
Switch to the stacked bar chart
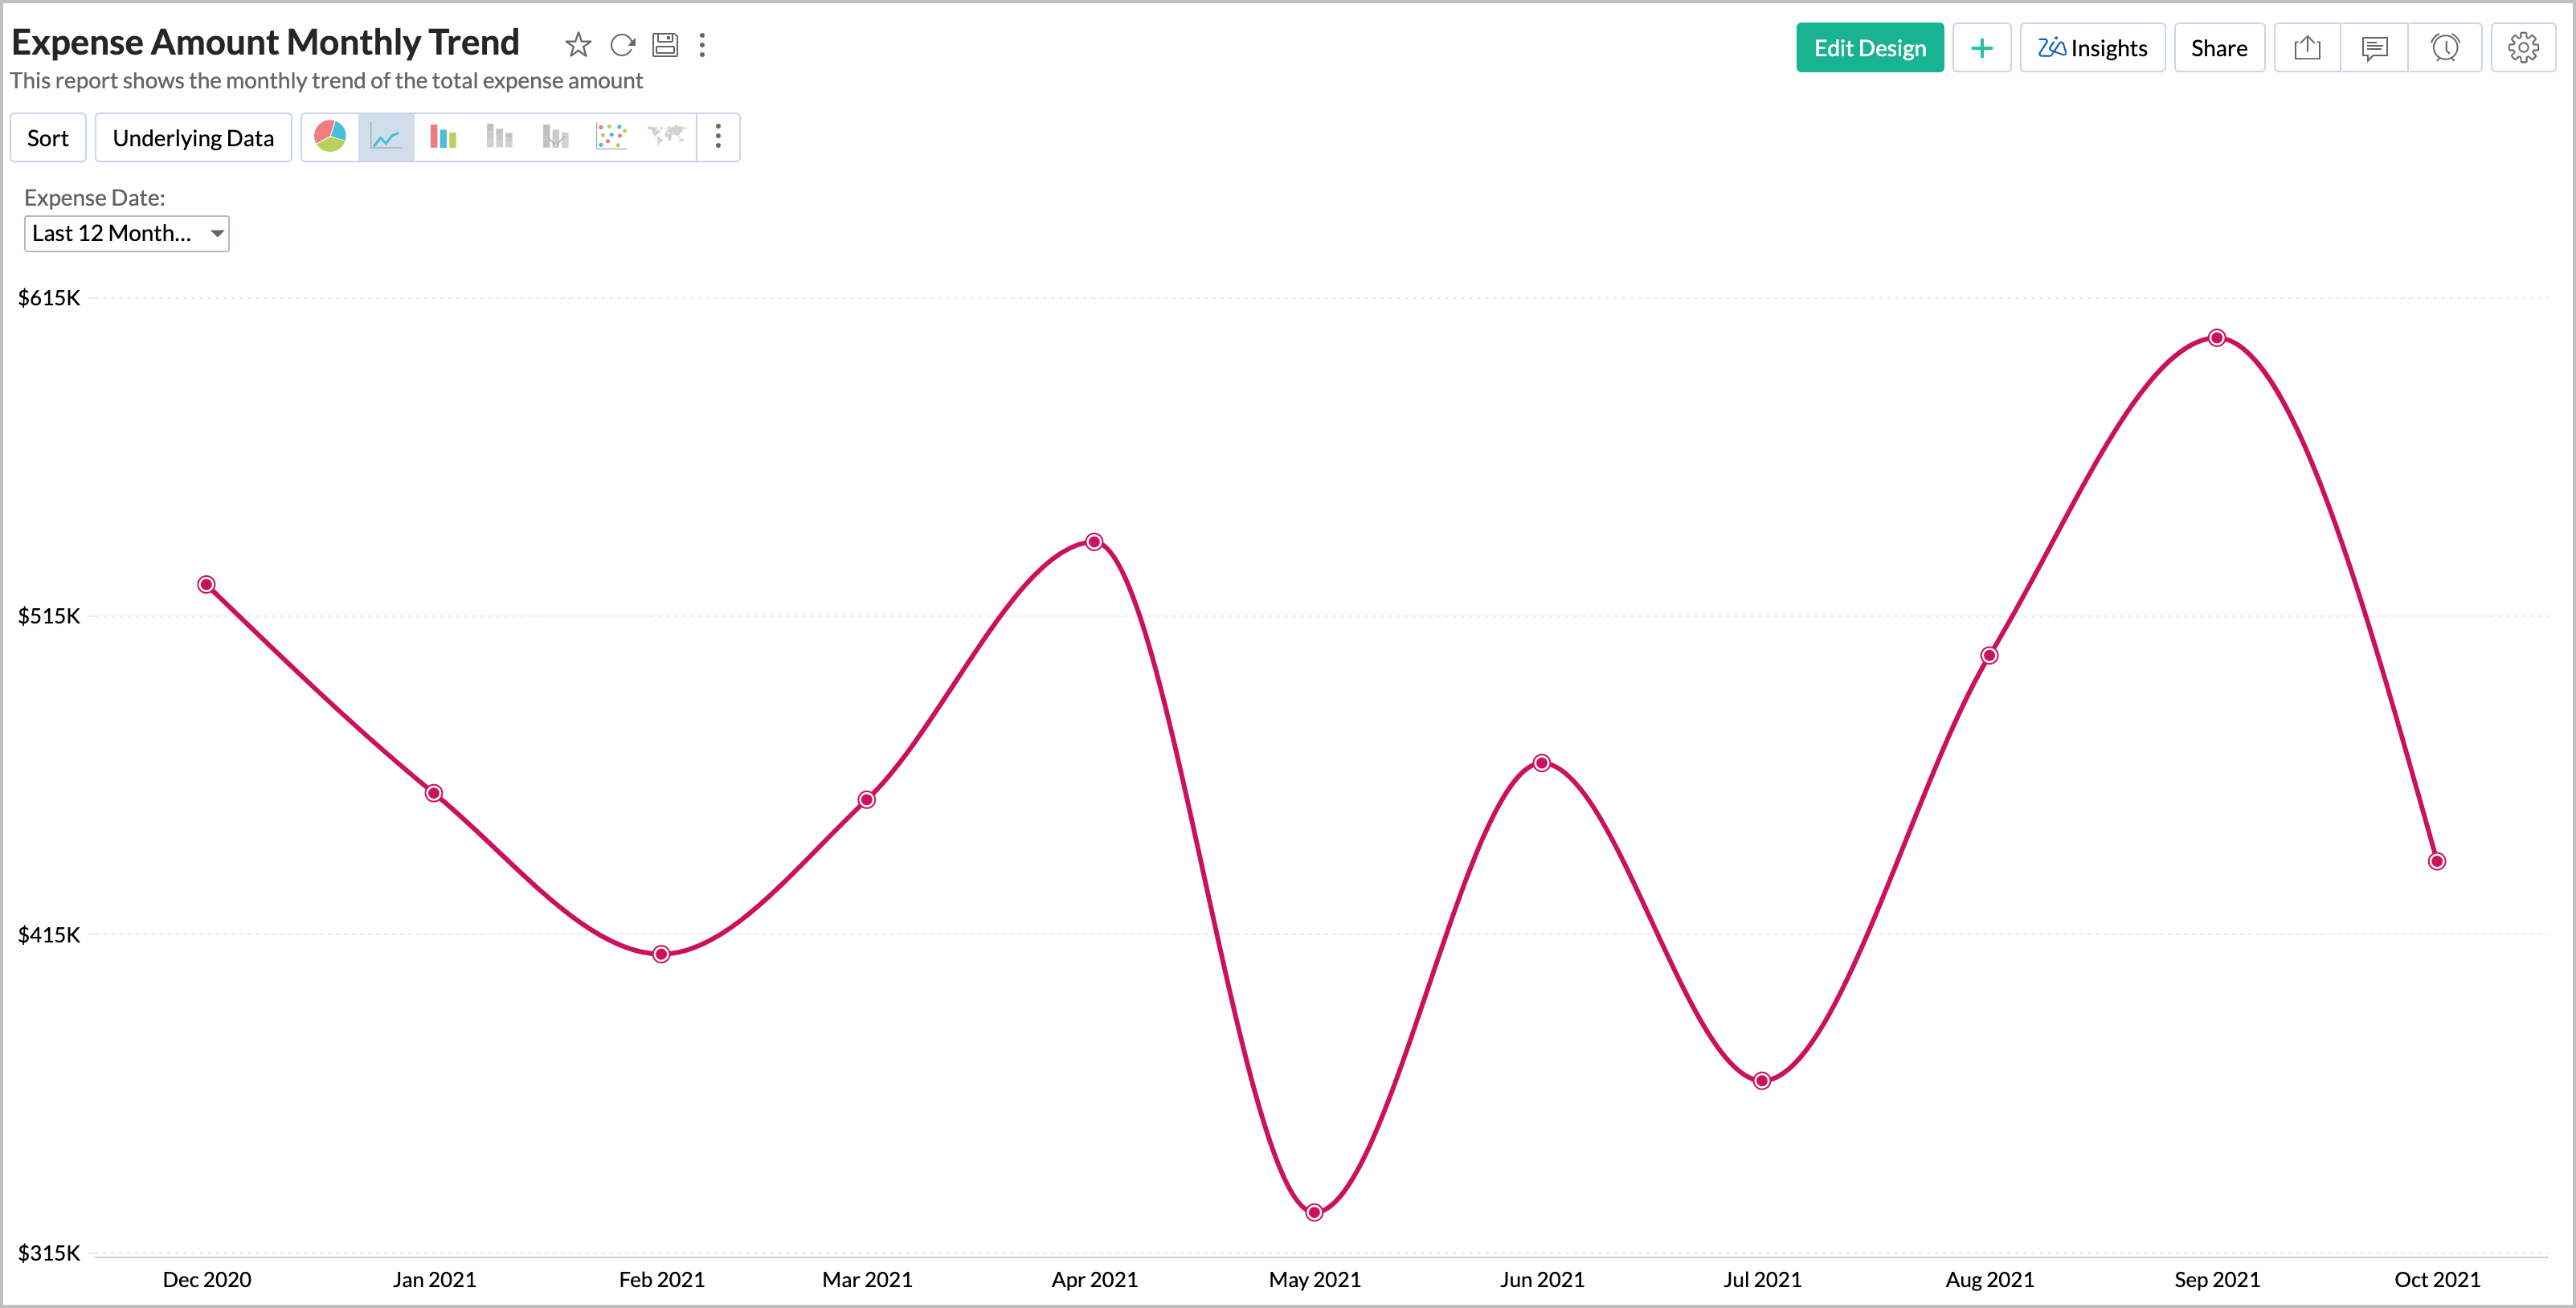pos(498,137)
